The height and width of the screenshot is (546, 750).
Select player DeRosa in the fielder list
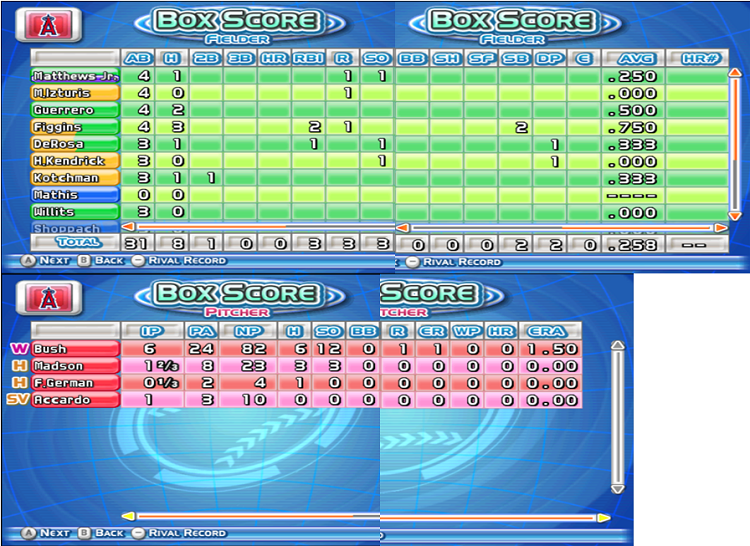coord(75,144)
